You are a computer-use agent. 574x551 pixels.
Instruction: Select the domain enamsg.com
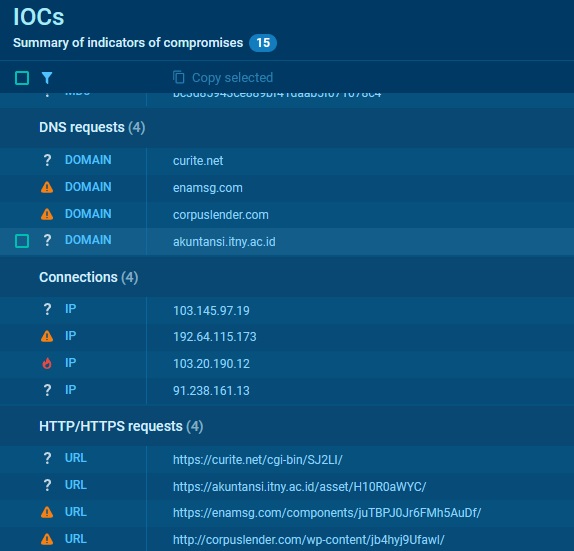tap(208, 188)
